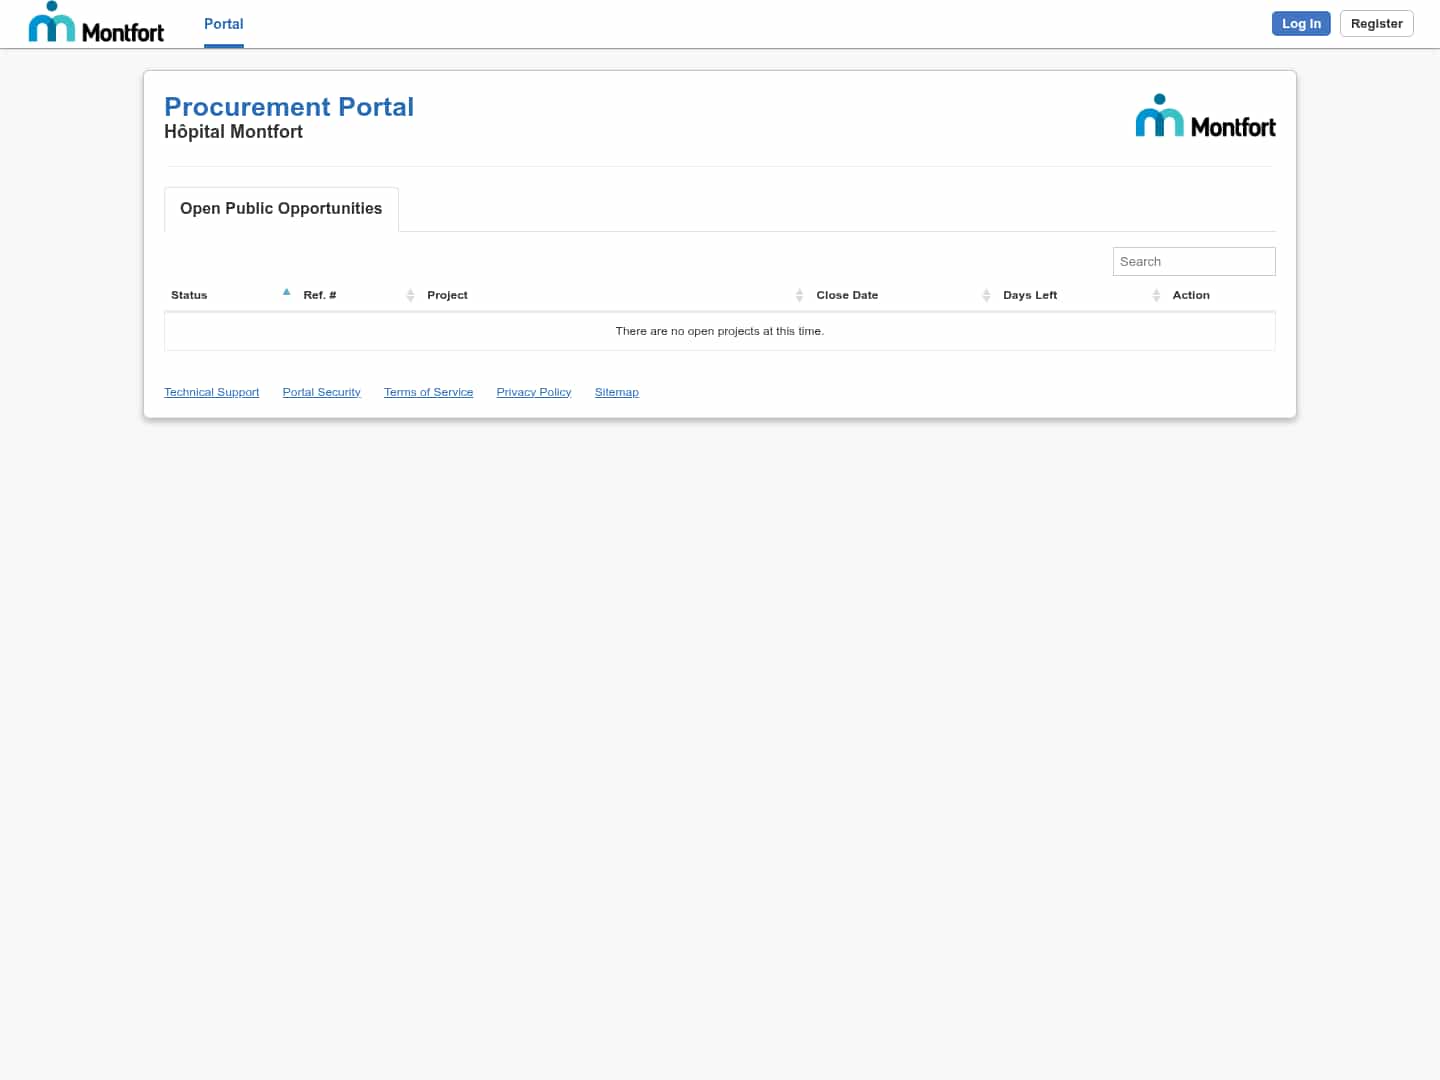Select Portal in the navigation bar
The height and width of the screenshot is (1080, 1440).
coord(223,24)
